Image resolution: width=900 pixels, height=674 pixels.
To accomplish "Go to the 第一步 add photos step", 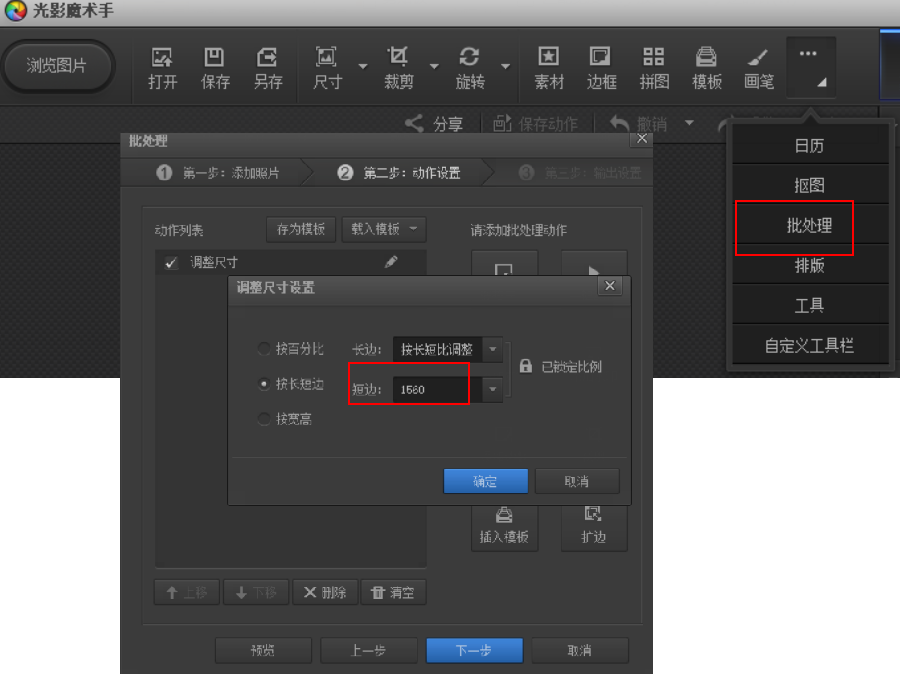I will 220,171.
